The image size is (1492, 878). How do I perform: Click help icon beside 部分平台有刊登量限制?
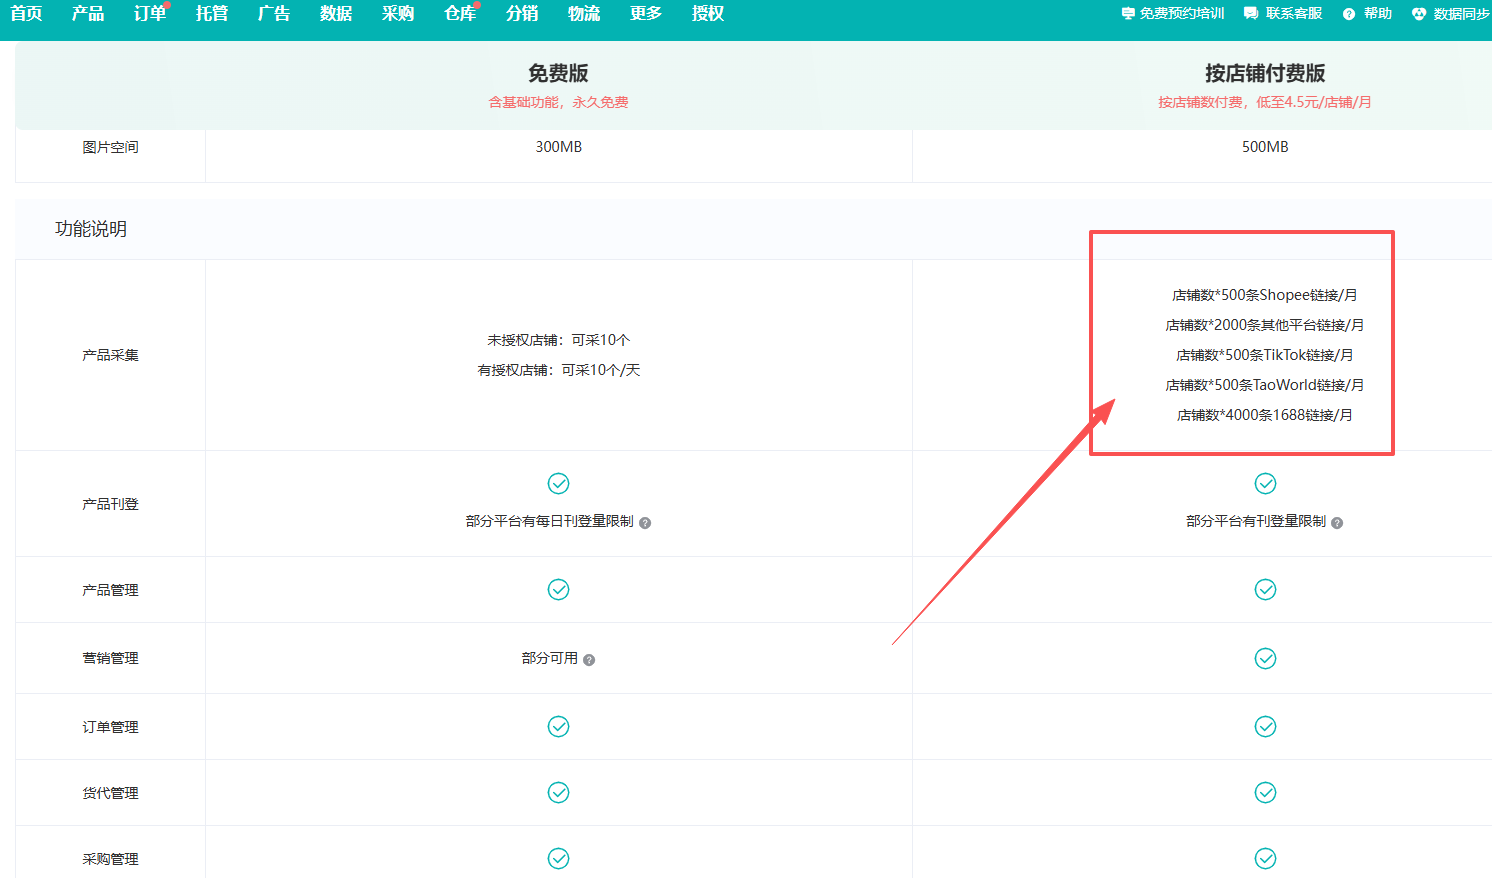tap(1337, 523)
